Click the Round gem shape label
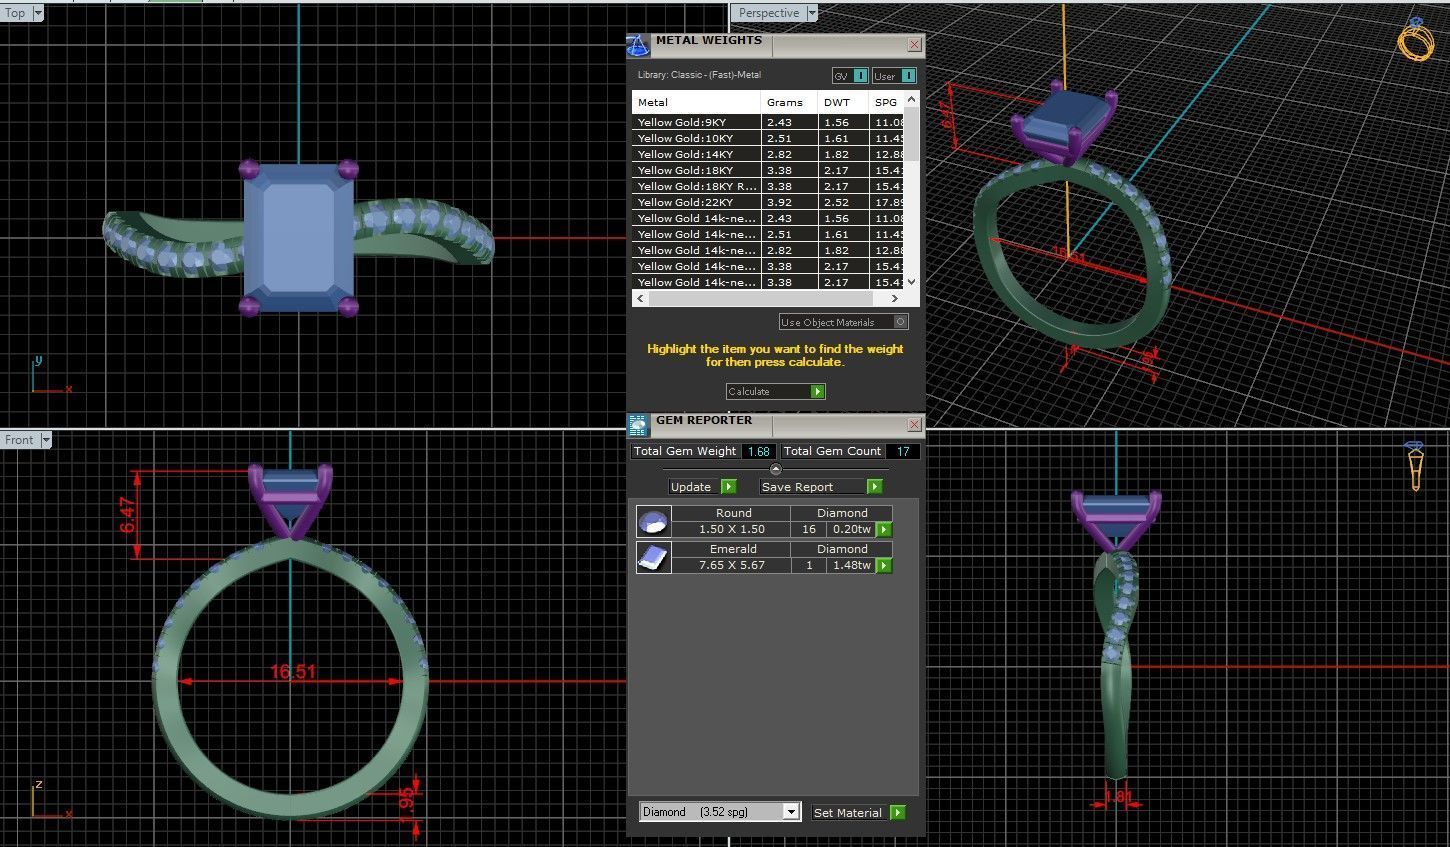This screenshot has height=847, width=1450. point(733,513)
